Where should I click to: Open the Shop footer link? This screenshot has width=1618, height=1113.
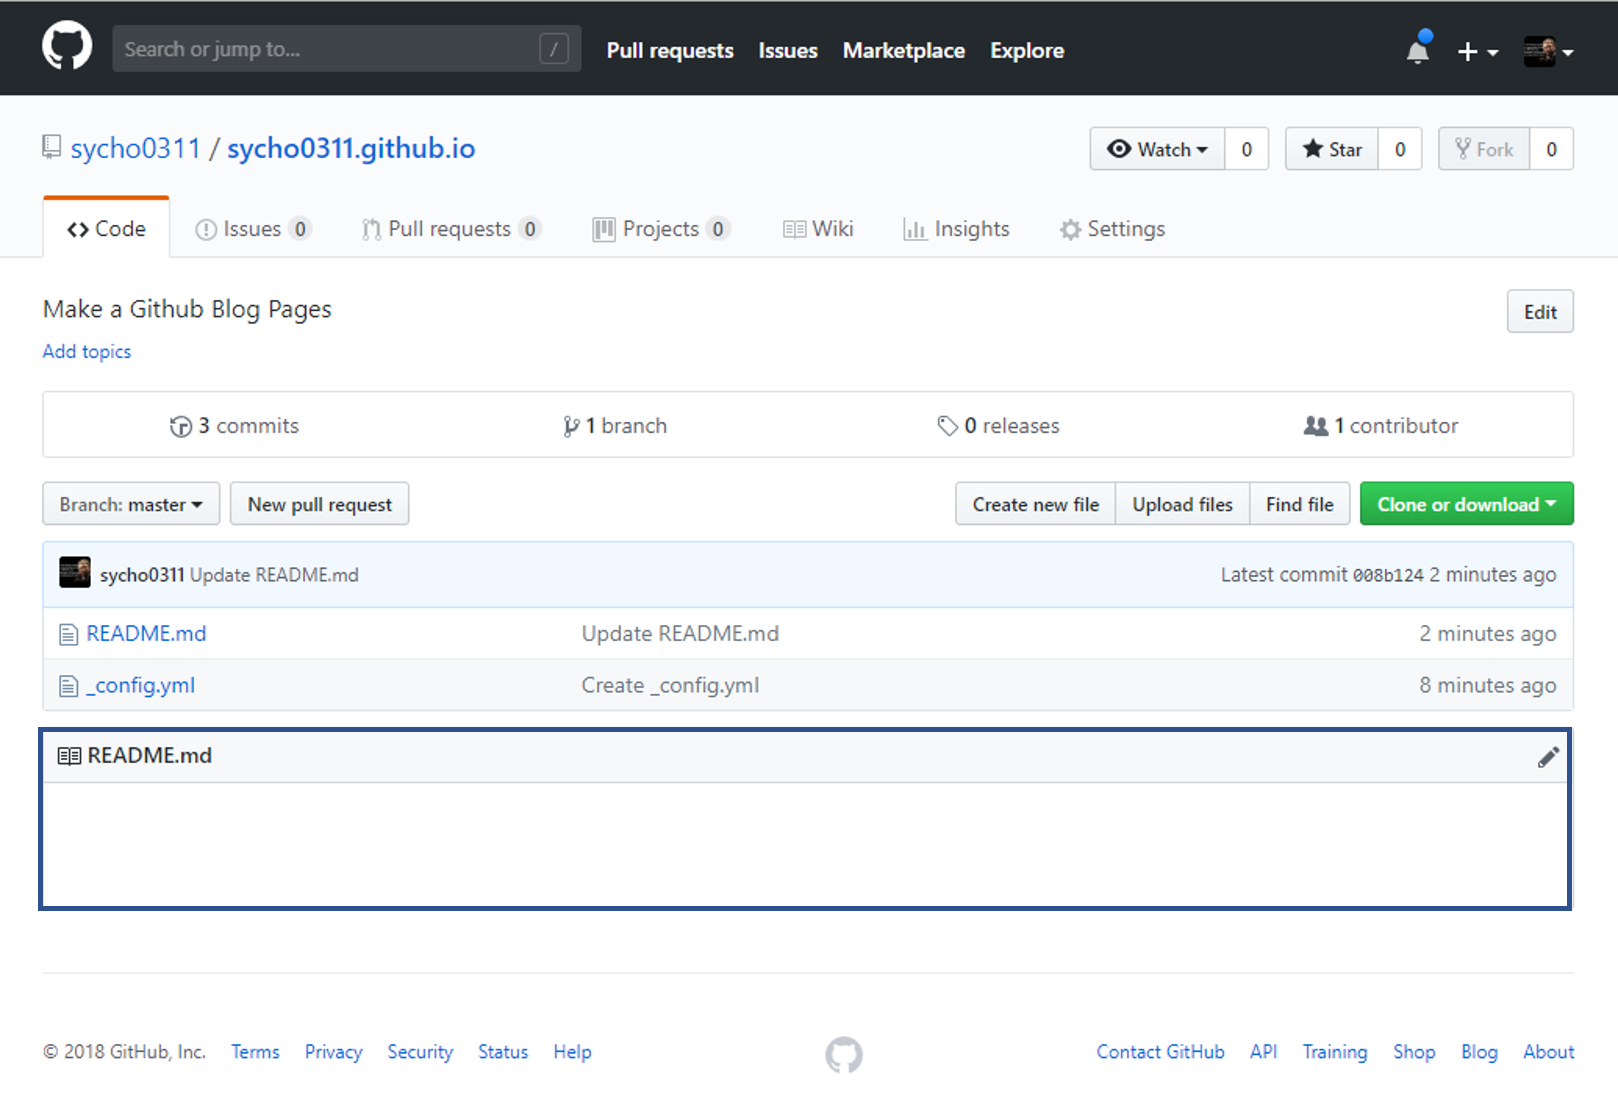pos(1414,1052)
